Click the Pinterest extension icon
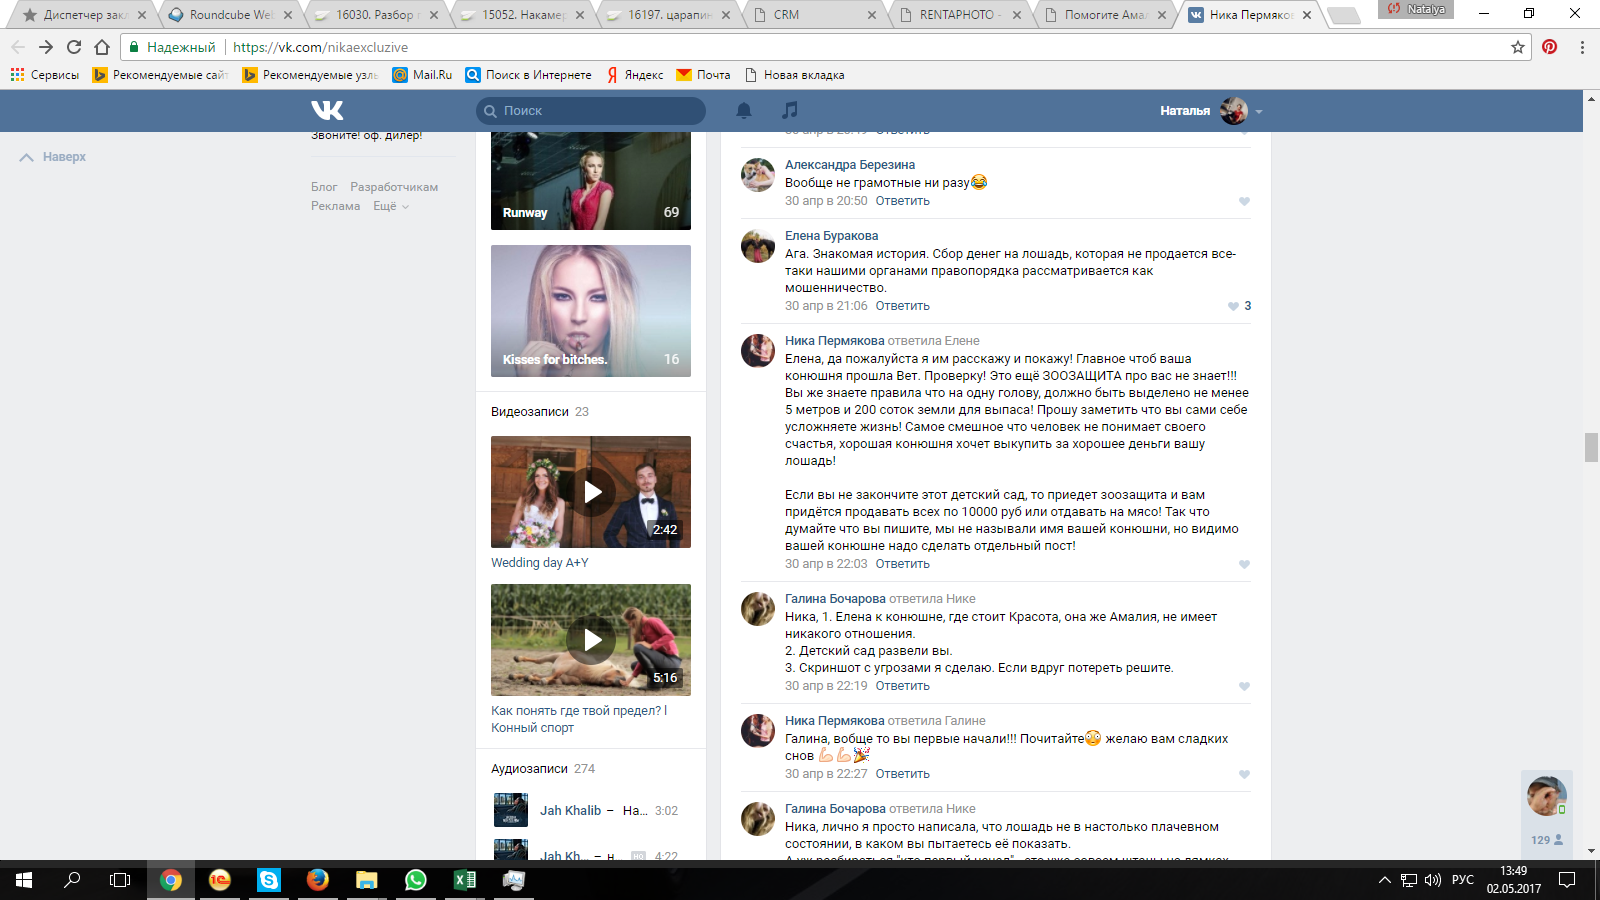The width and height of the screenshot is (1600, 900). [x=1549, y=47]
